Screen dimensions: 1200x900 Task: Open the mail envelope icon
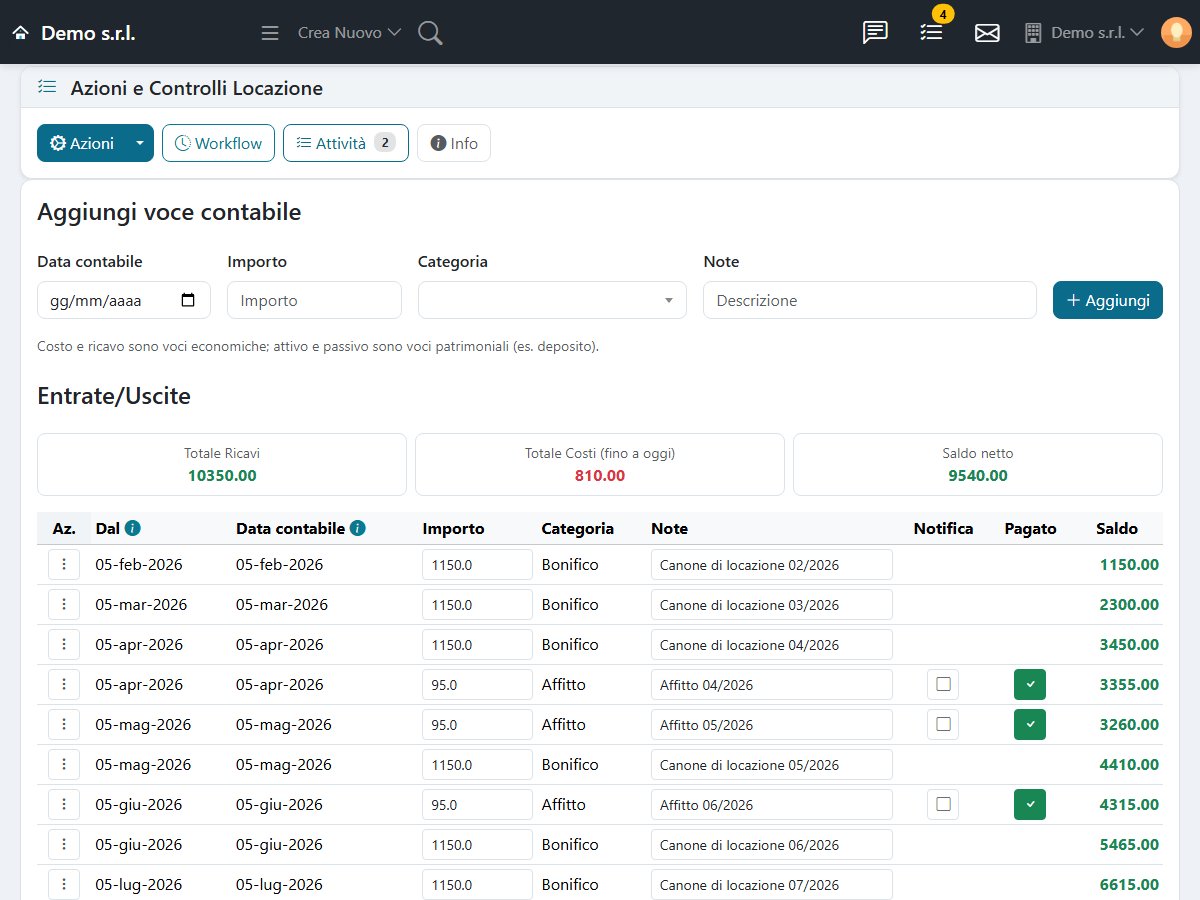coord(987,33)
